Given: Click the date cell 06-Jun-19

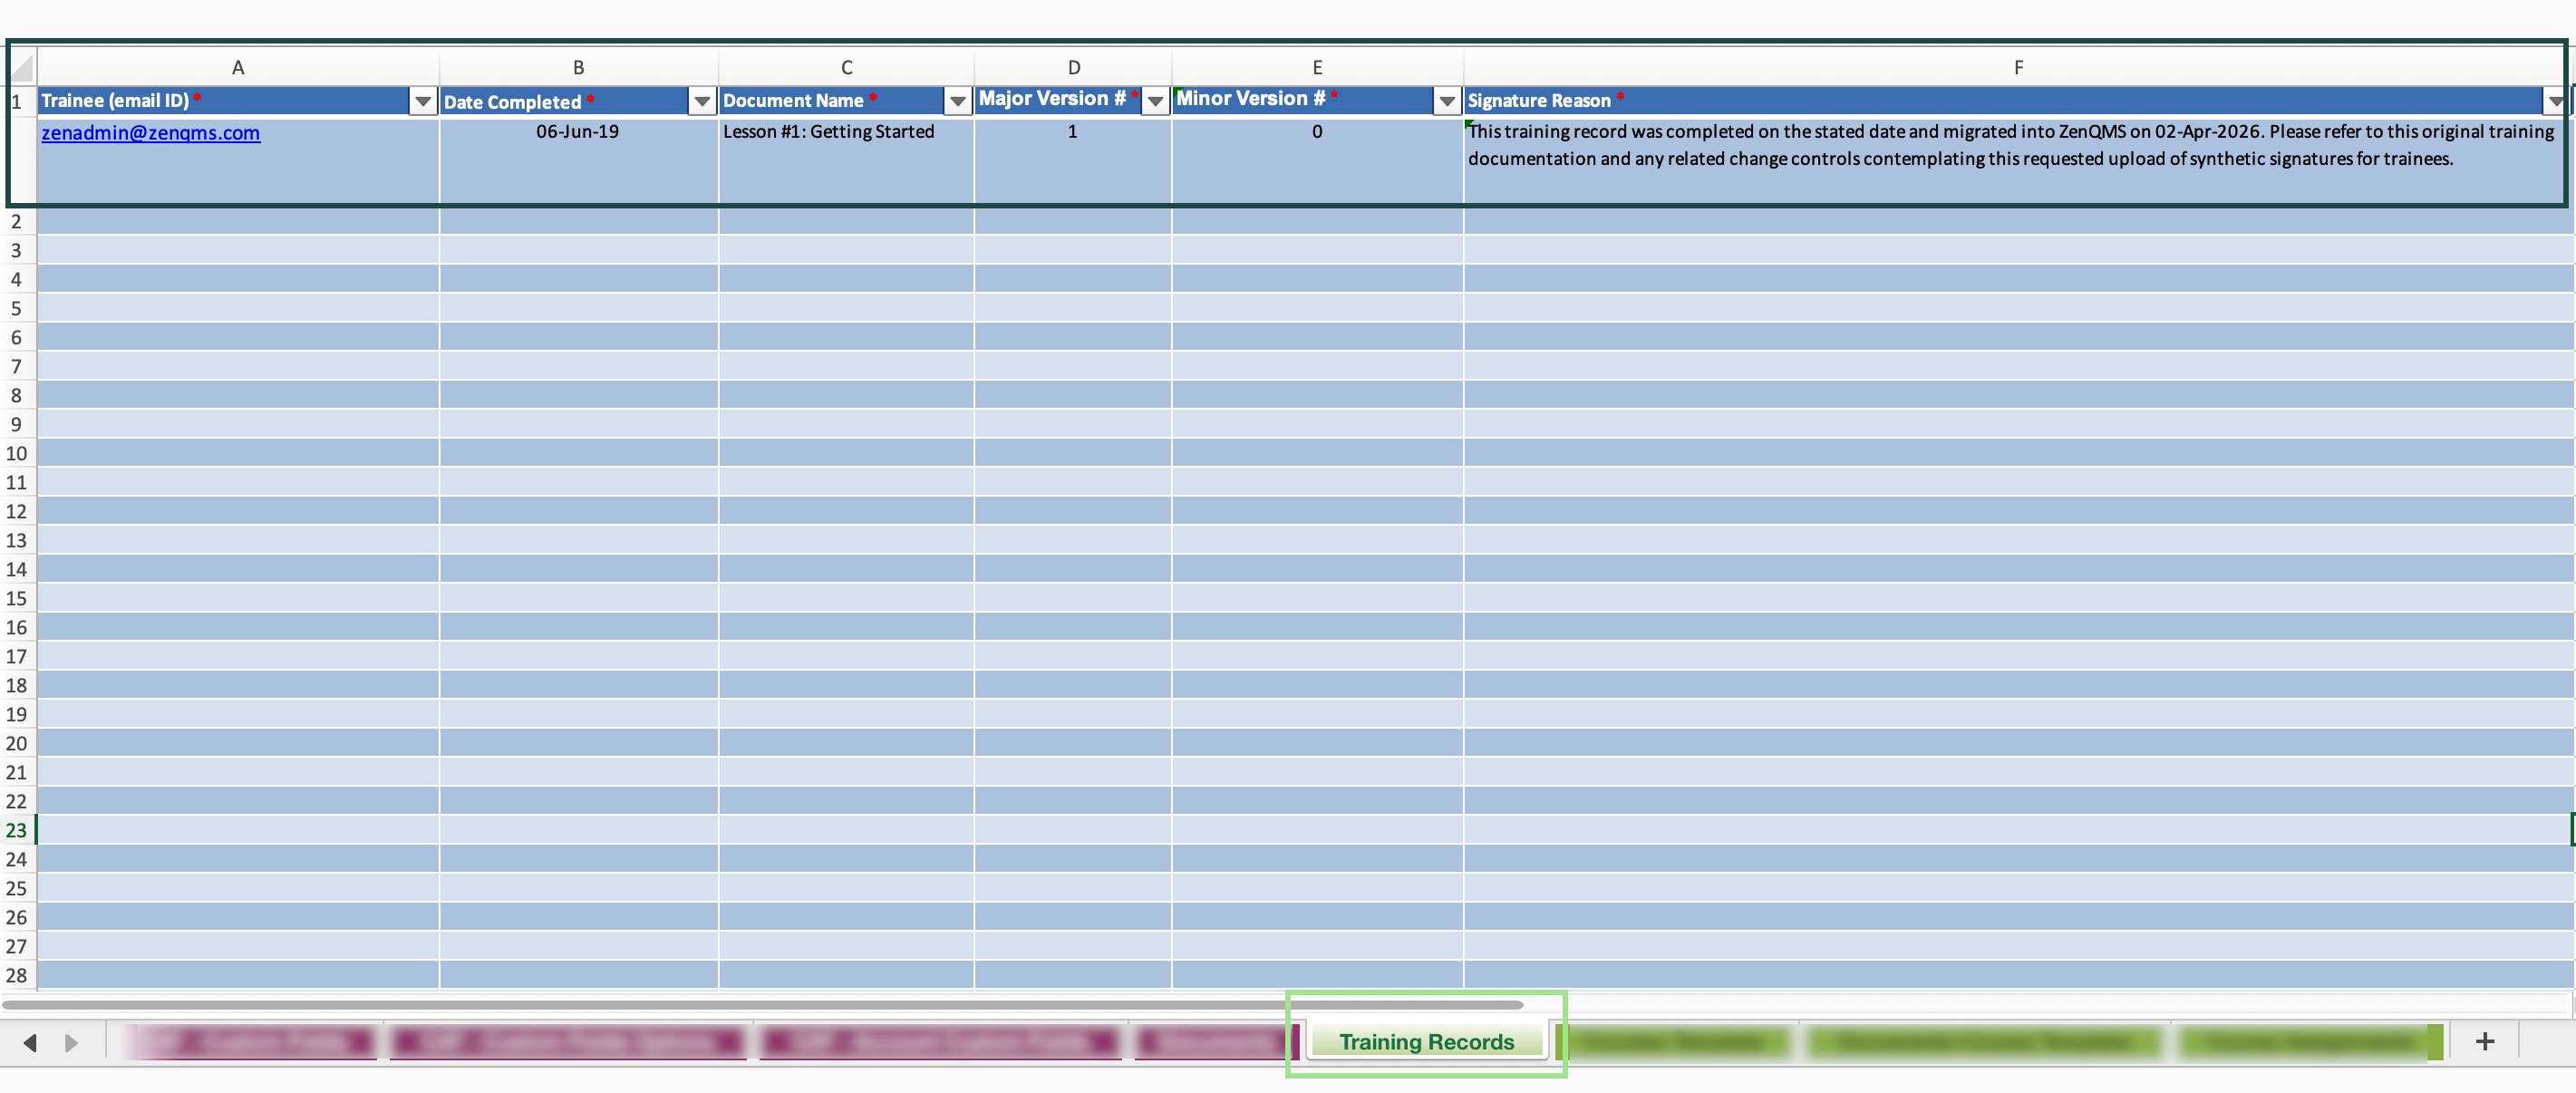Looking at the screenshot, I should [x=579, y=161].
